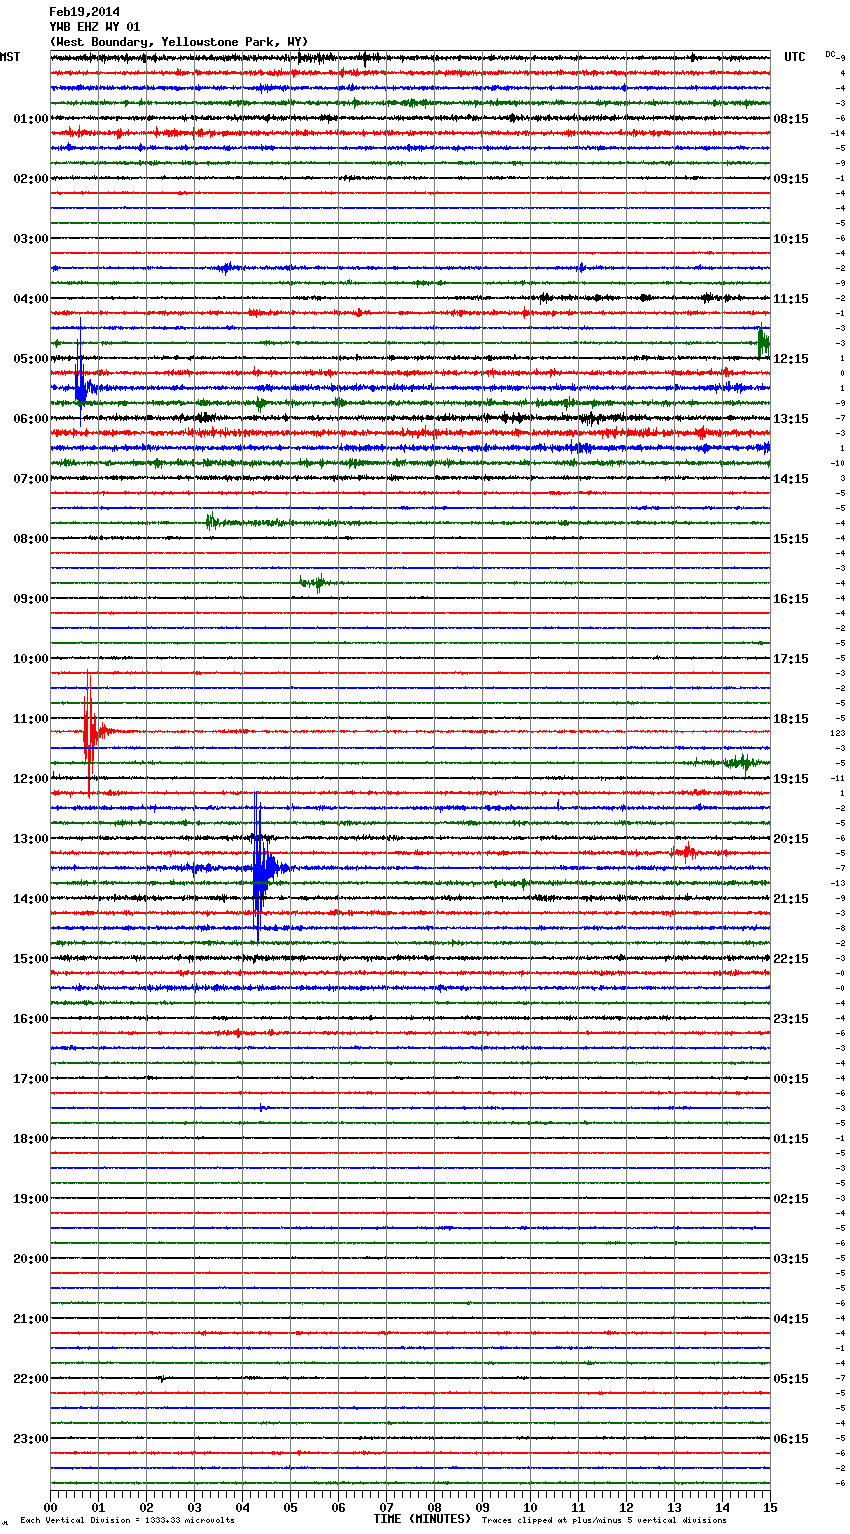
Task: Click the '03:15' UTC time label
Action: click(791, 1259)
